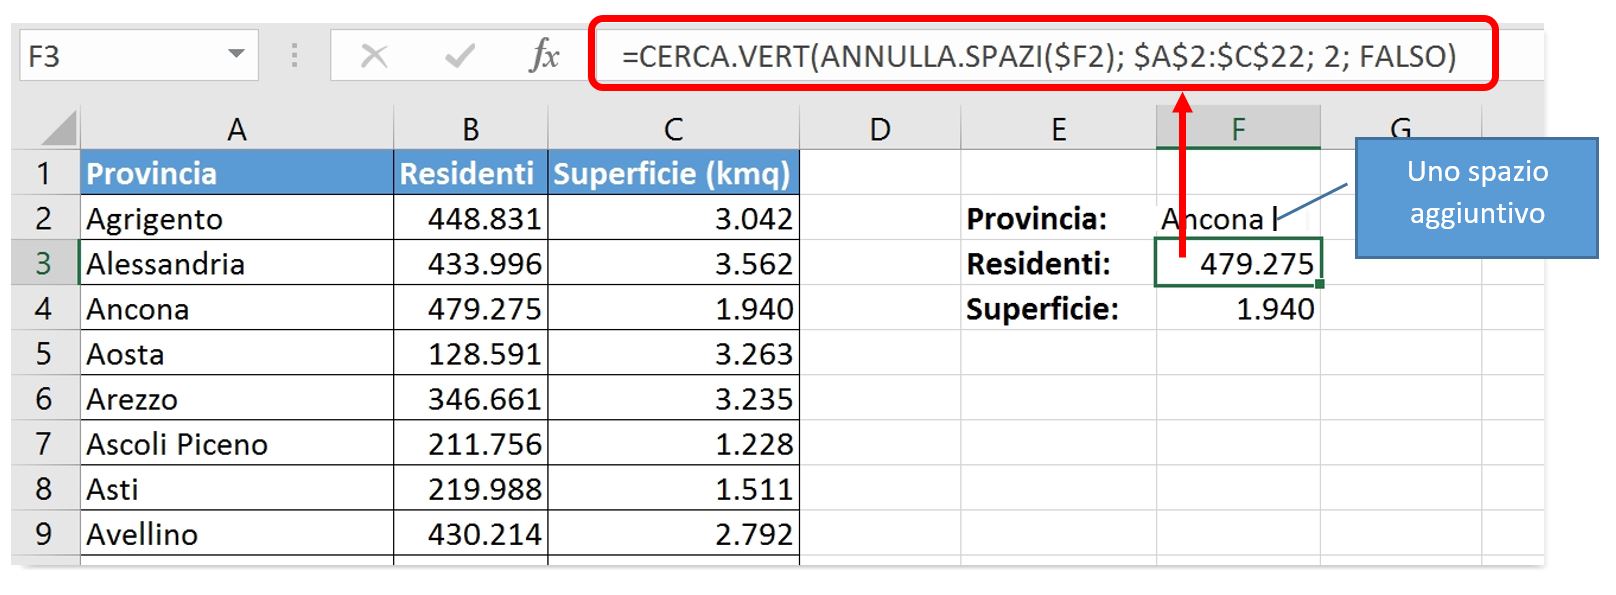This screenshot has width=1616, height=595.
Task: Select column F header
Action: (x=1238, y=129)
